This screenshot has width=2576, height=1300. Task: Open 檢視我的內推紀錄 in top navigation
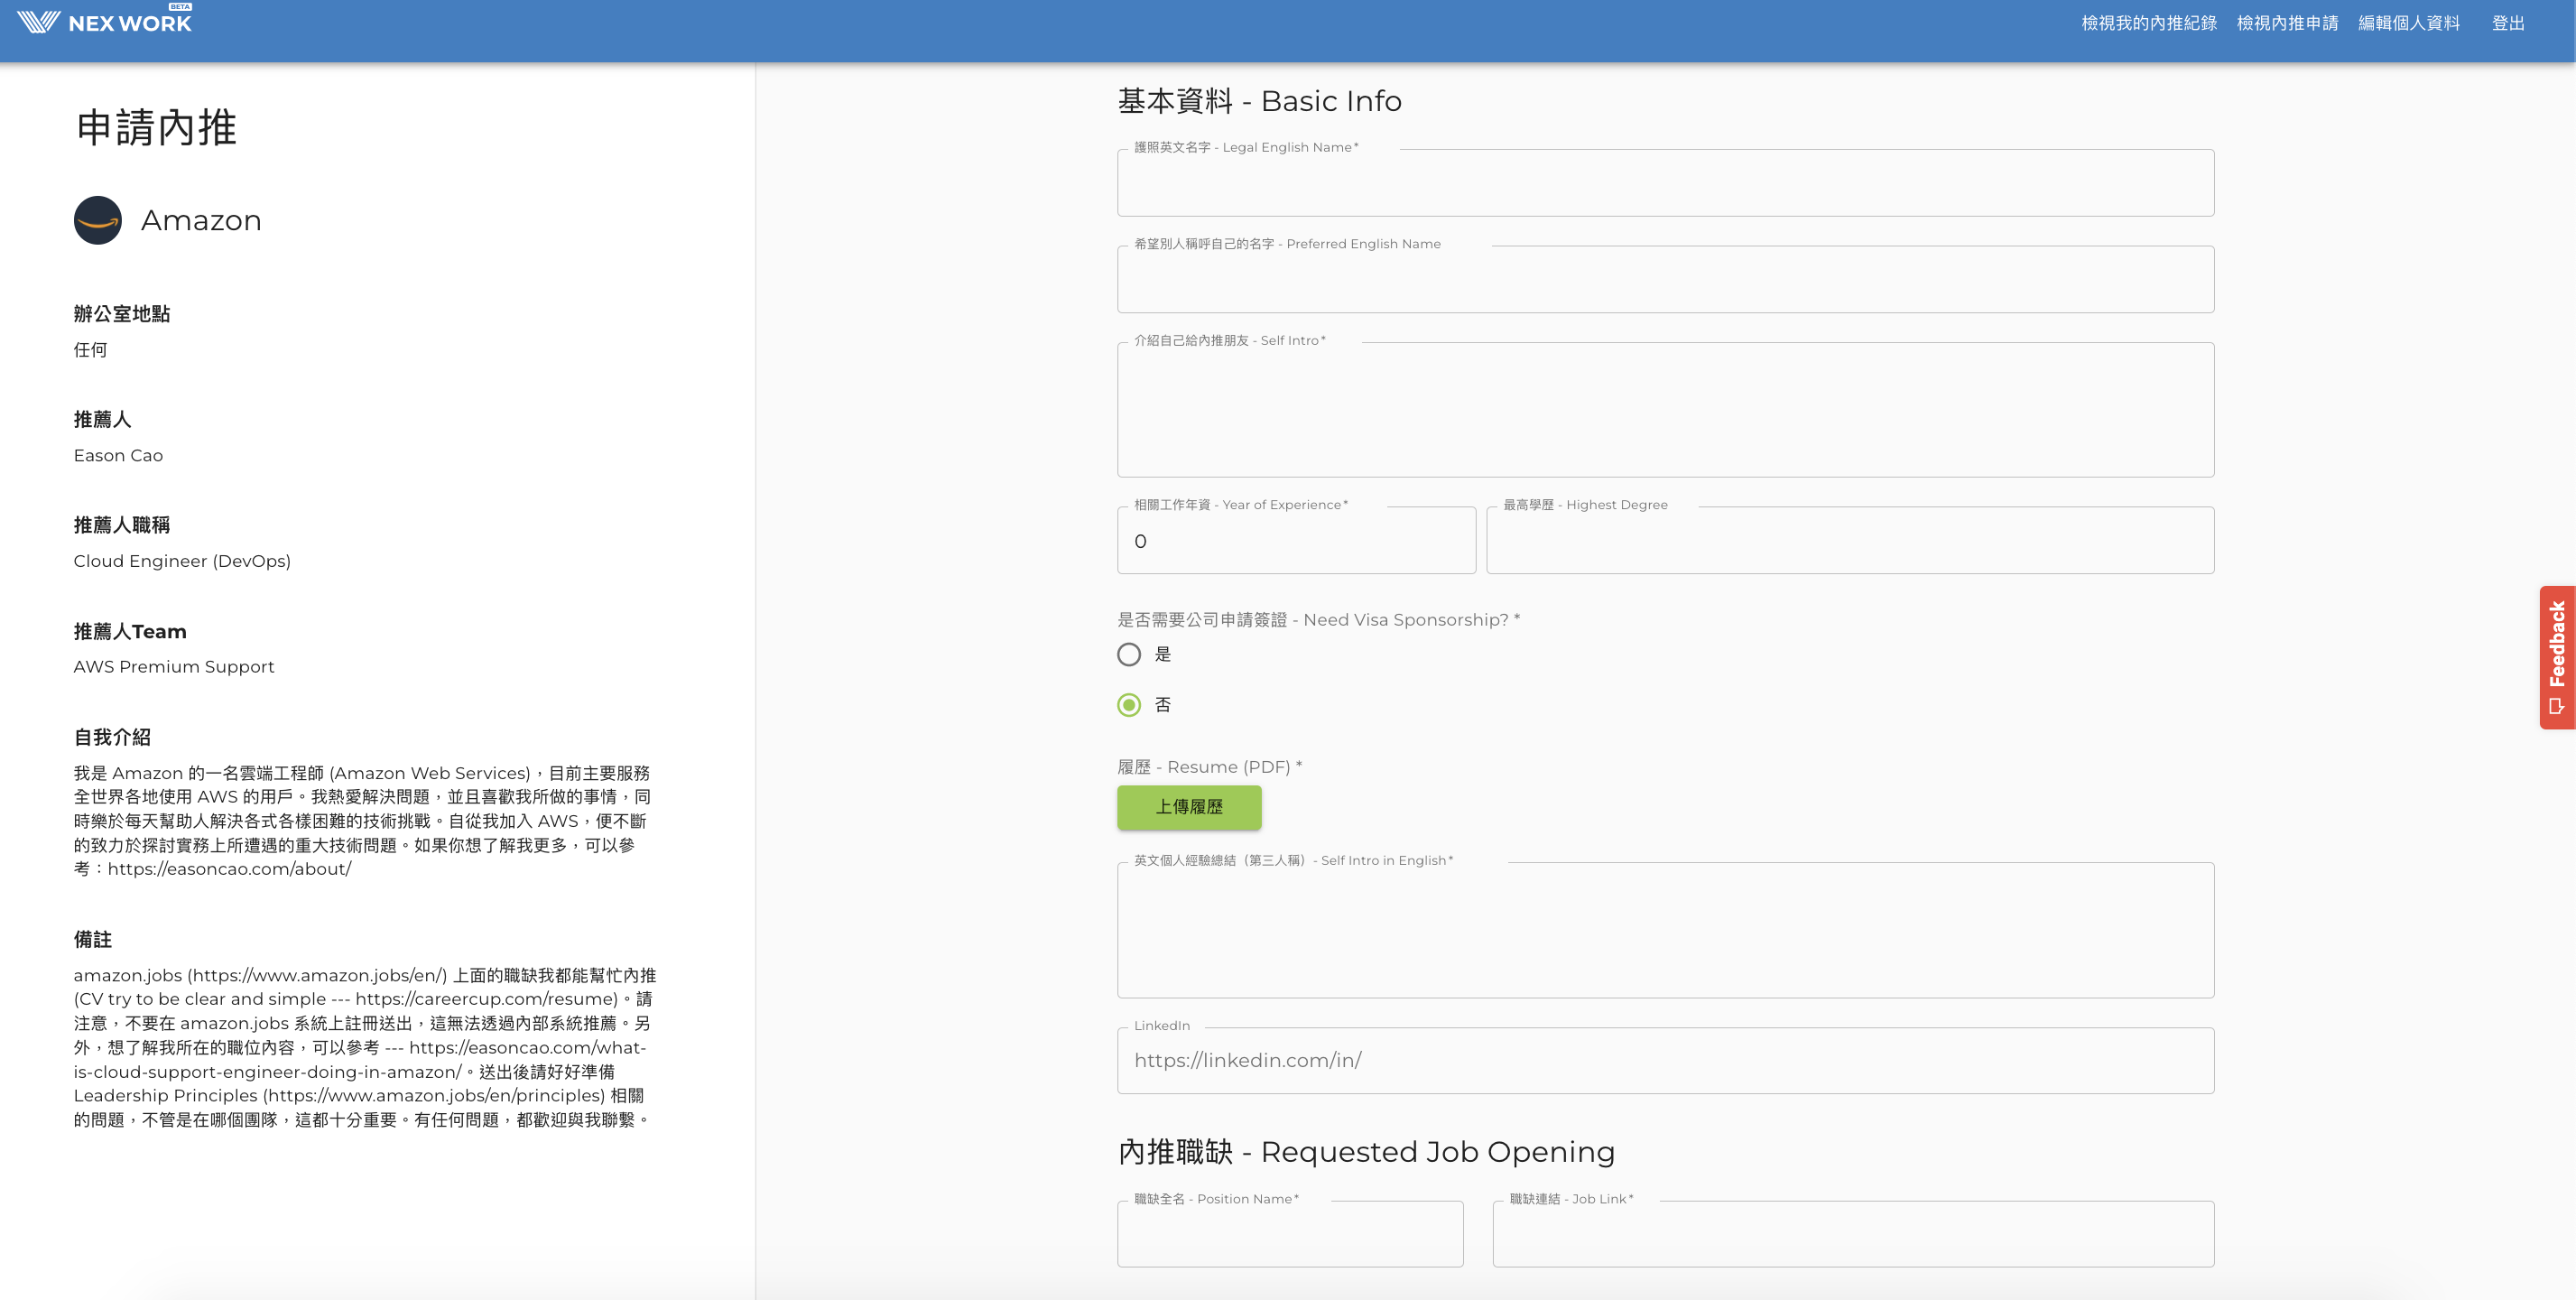tap(2148, 23)
